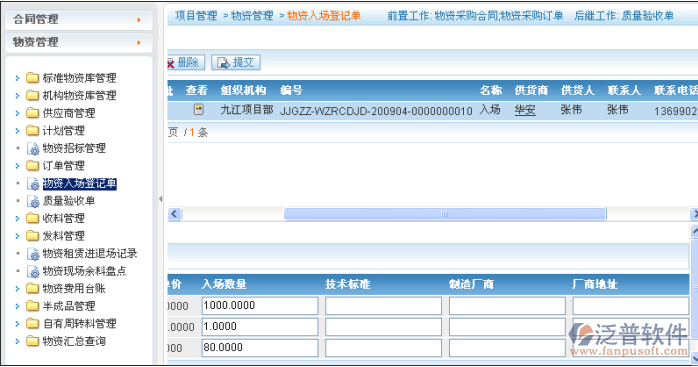Click the 物资租赁进退场记录 page icon

point(33,254)
